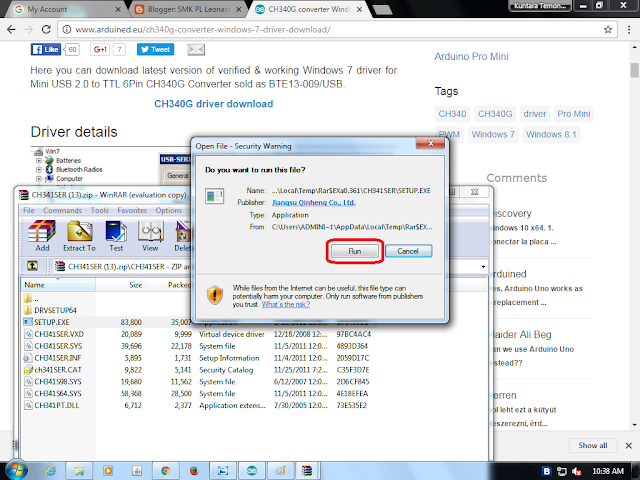Open the WinRAR Commands menu
The height and width of the screenshot is (480, 640).
(x=62, y=210)
